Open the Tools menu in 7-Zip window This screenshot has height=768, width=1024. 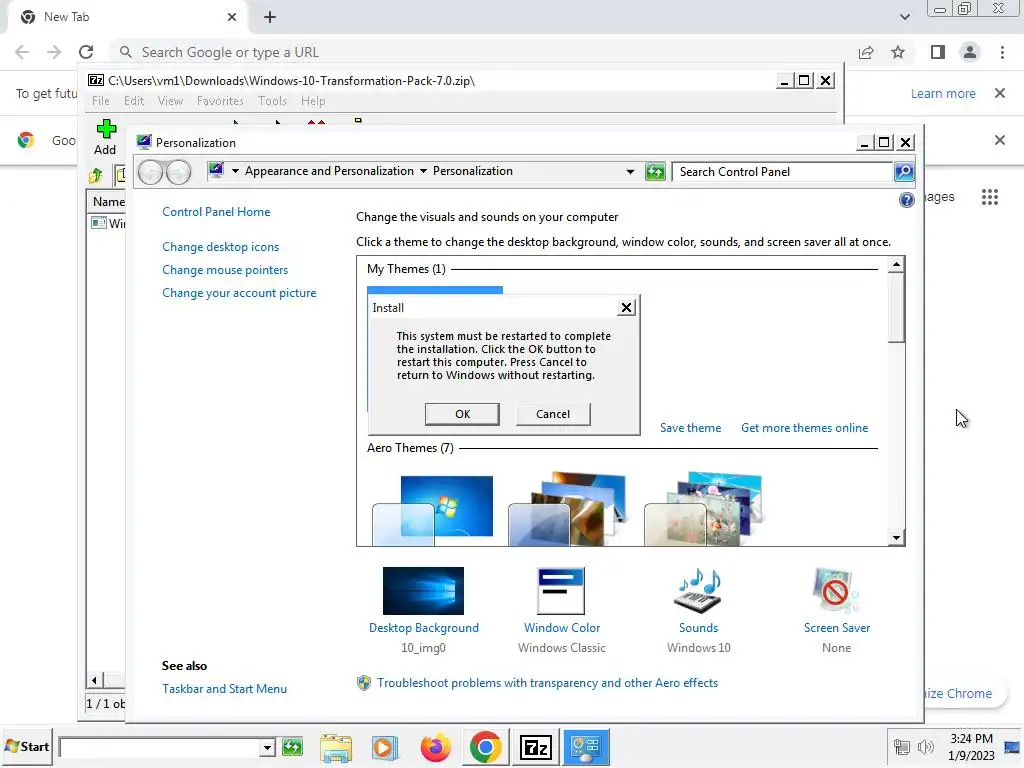272,101
